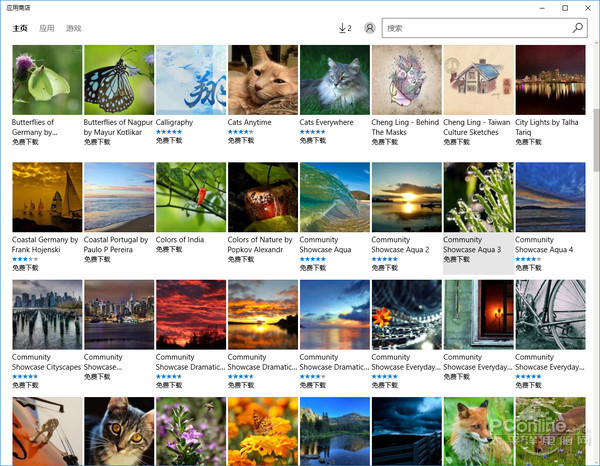Click 免费下载 under Cats Everywhere
600x466 pixels.
(x=314, y=141)
